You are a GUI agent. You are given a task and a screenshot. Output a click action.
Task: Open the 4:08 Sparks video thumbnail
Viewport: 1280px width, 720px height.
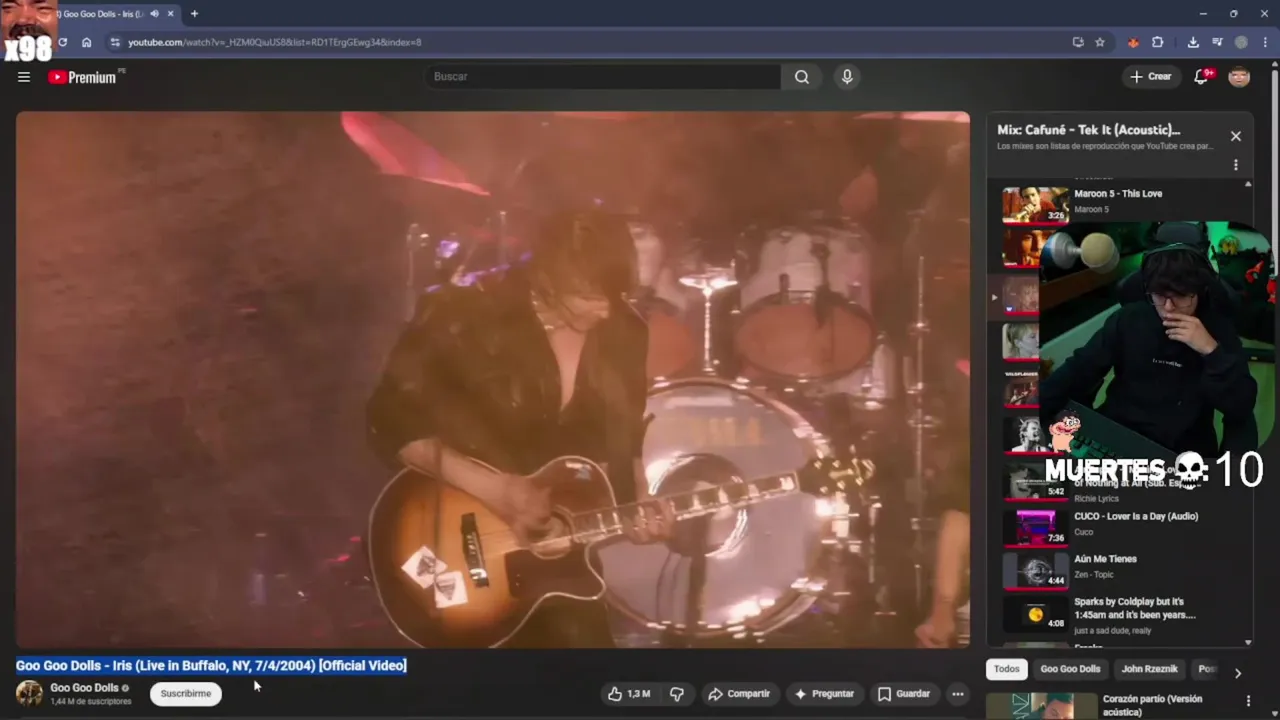[x=1036, y=613]
